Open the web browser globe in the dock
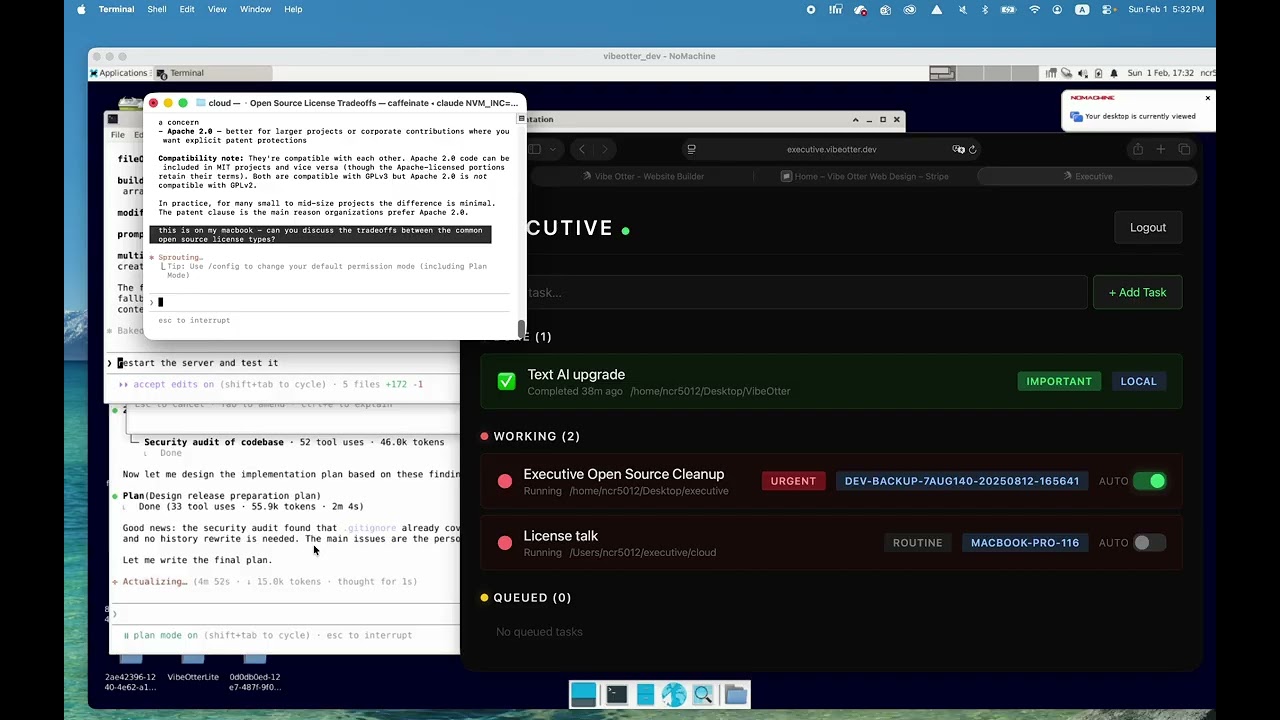 675,694
